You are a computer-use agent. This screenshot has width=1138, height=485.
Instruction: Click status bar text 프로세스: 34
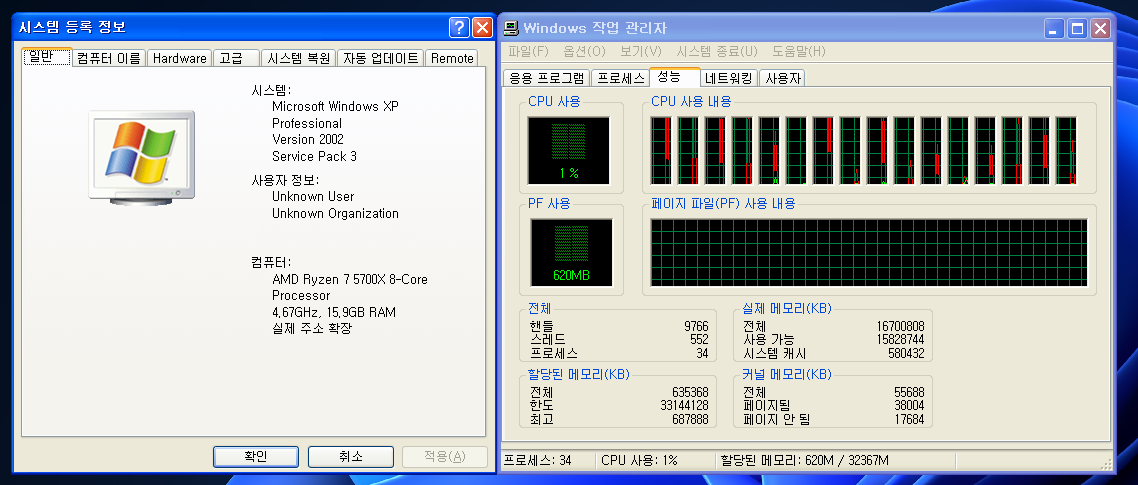click(539, 460)
